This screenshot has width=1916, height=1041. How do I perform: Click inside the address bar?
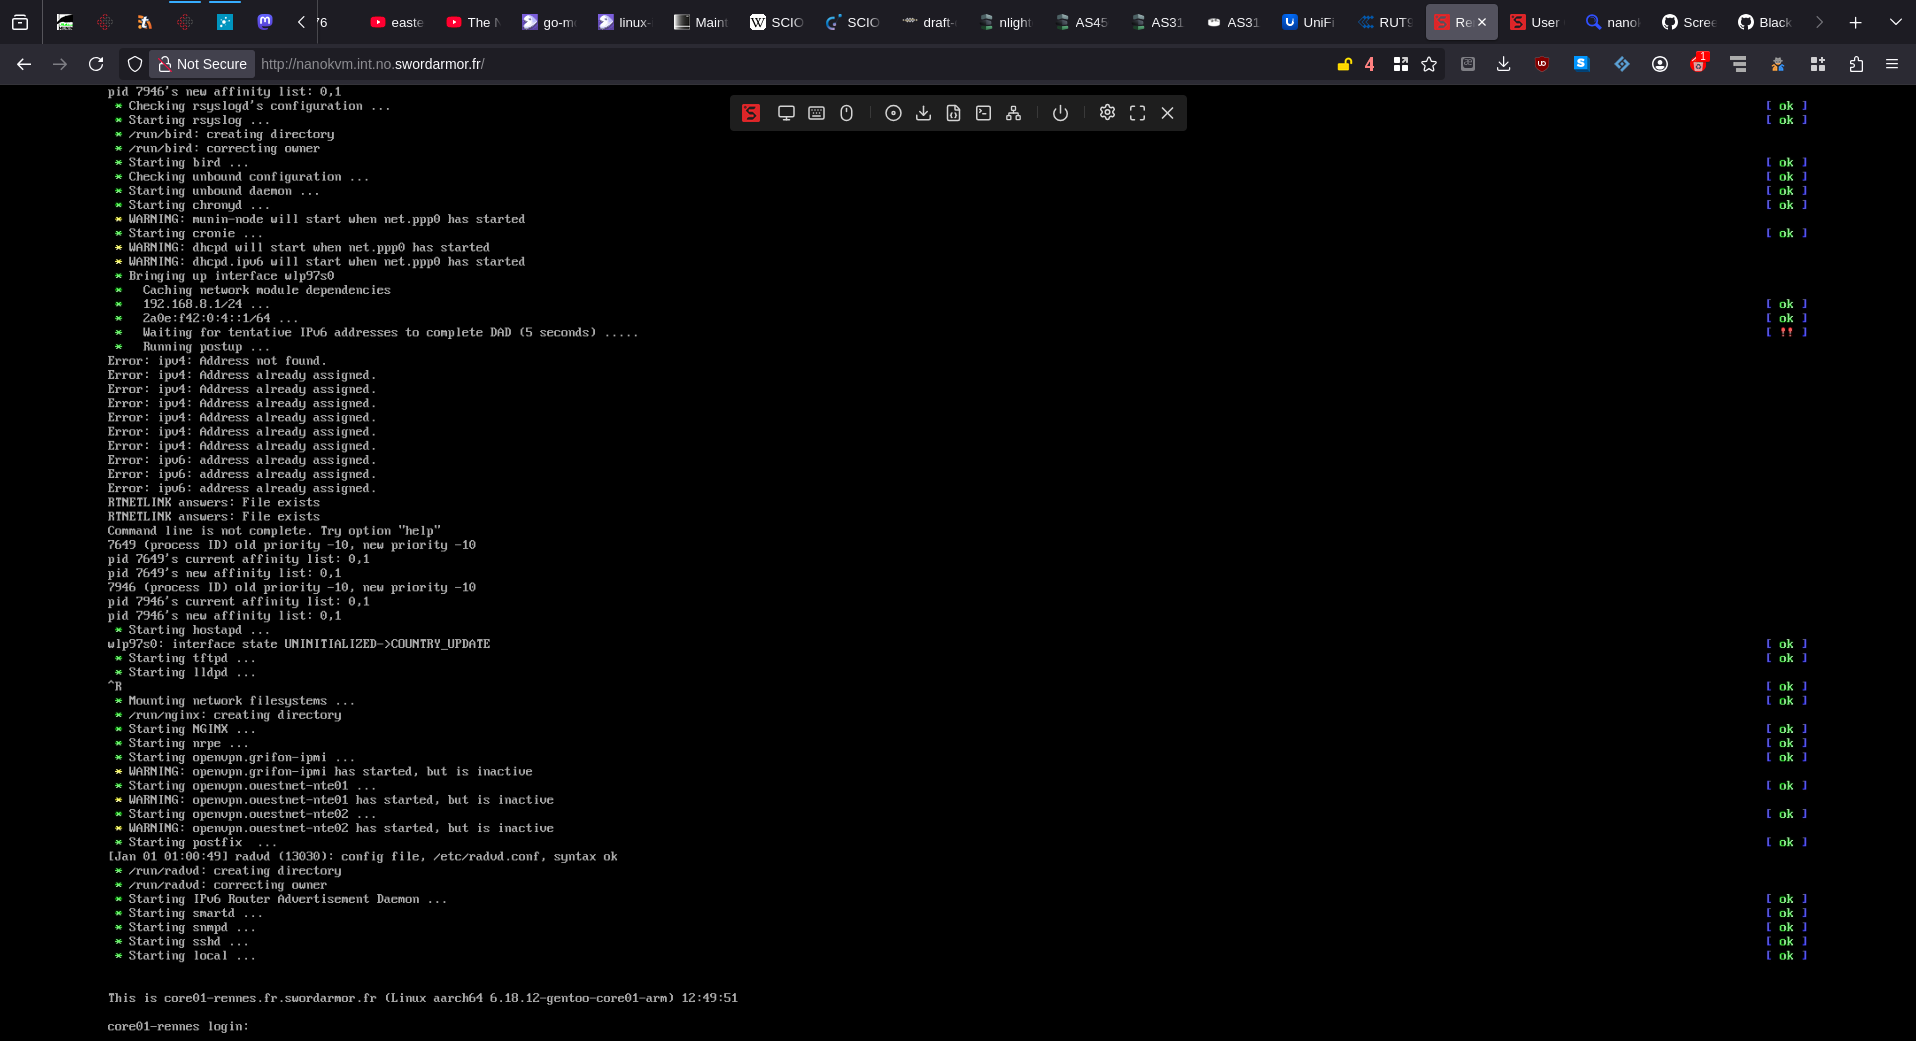[x=600, y=63]
